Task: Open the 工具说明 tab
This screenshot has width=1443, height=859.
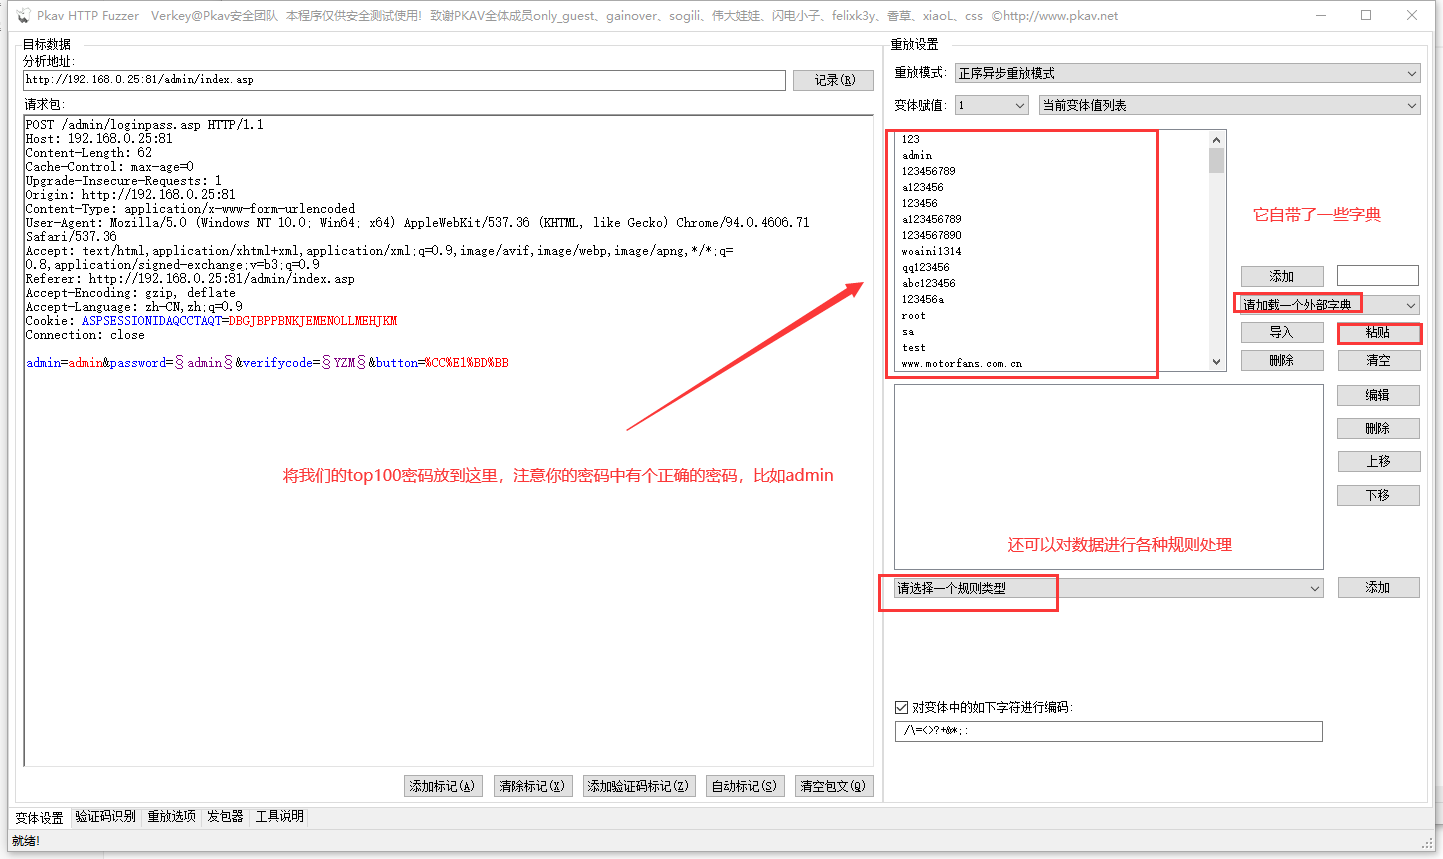Action: [279, 816]
